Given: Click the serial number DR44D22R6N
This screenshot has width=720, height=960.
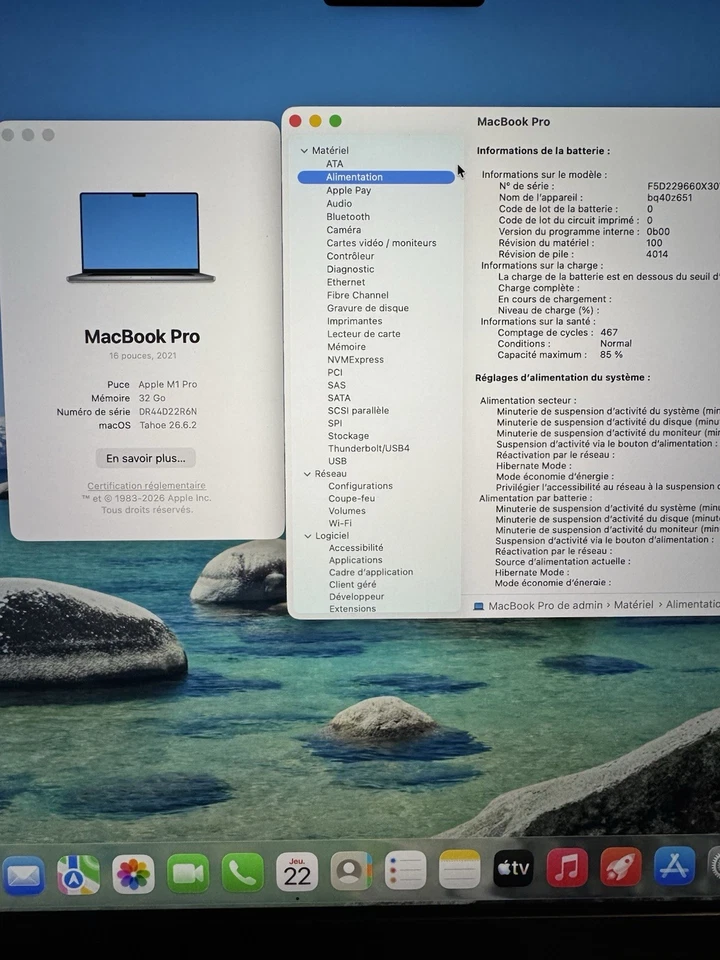Looking at the screenshot, I should pyautogui.click(x=168, y=411).
